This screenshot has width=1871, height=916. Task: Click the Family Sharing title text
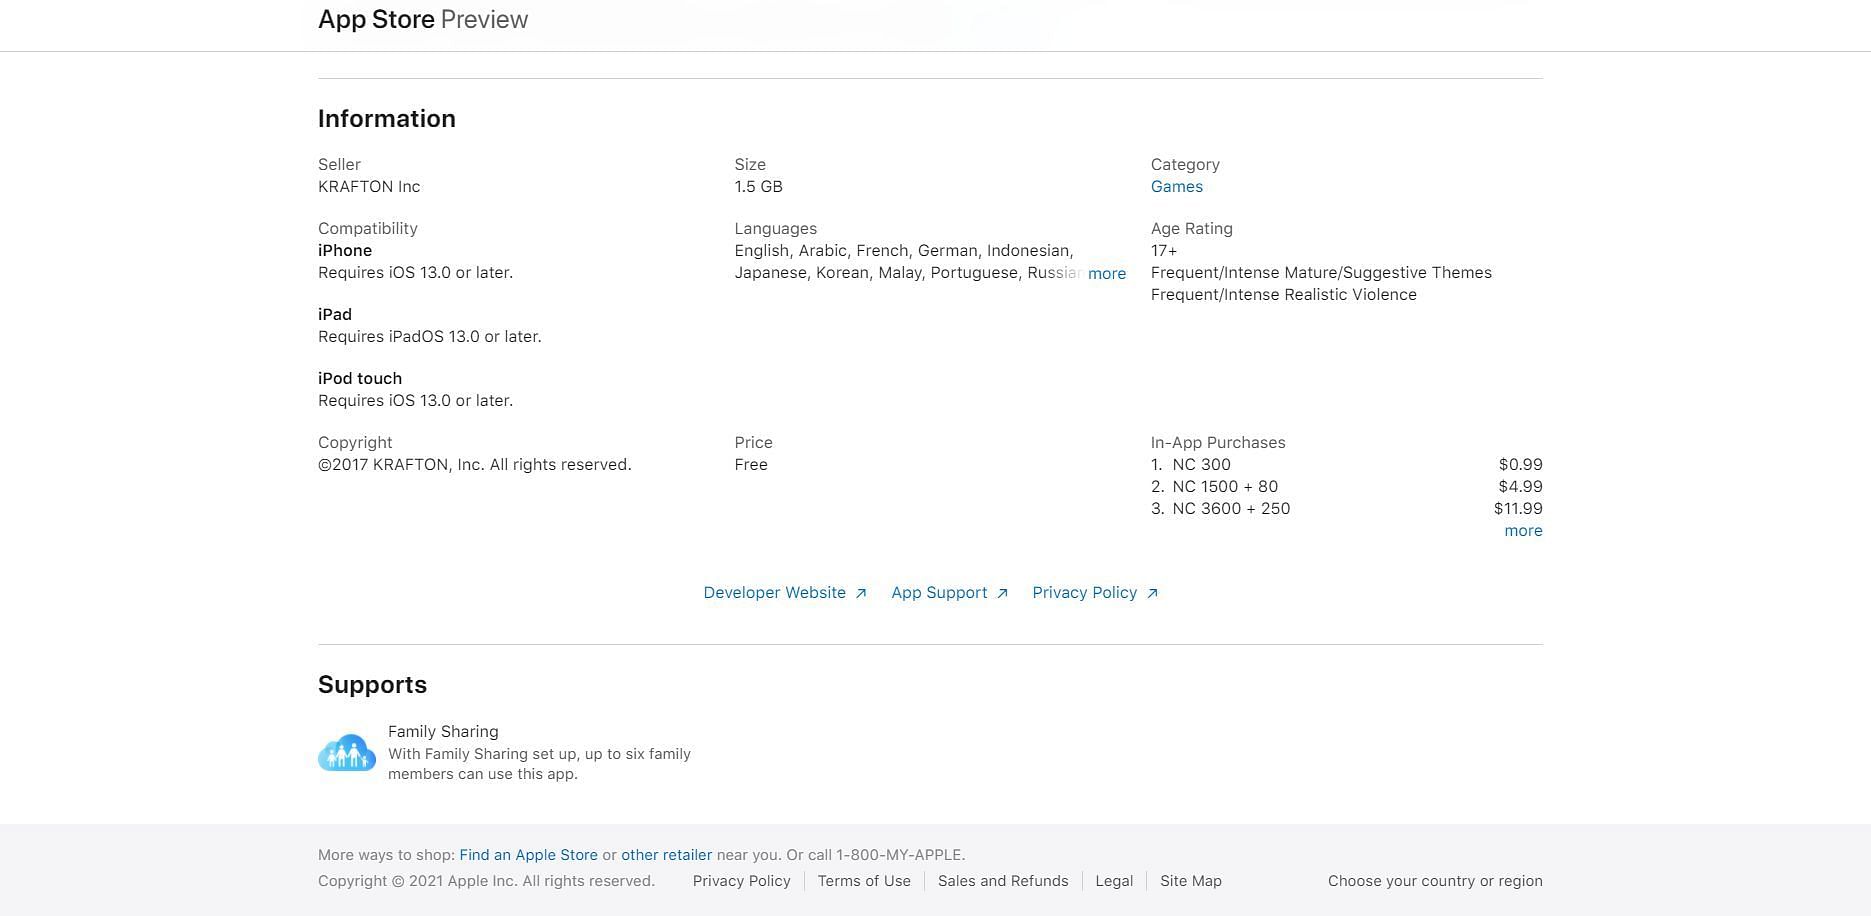pyautogui.click(x=443, y=732)
